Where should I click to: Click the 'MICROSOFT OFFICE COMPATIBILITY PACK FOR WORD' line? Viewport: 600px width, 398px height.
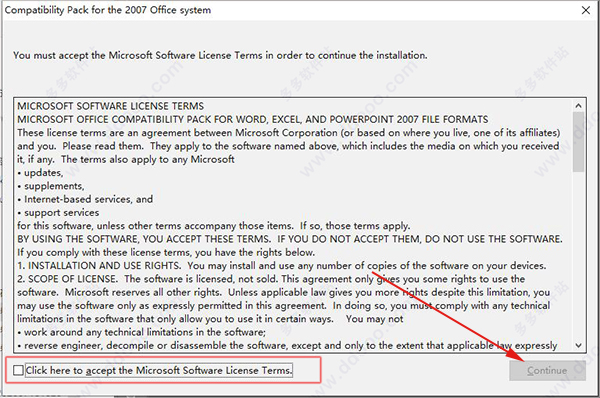click(253, 119)
